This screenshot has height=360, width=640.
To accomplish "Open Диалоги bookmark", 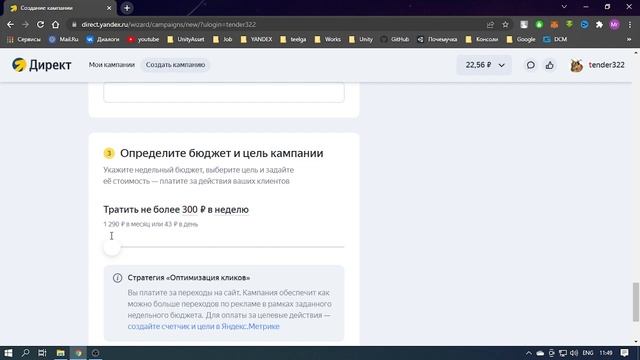I will pyautogui.click(x=103, y=39).
